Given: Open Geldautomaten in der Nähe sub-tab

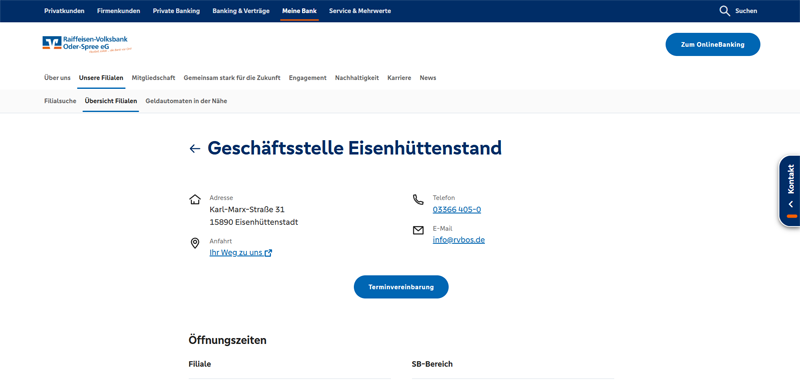Looking at the screenshot, I should click(186, 101).
